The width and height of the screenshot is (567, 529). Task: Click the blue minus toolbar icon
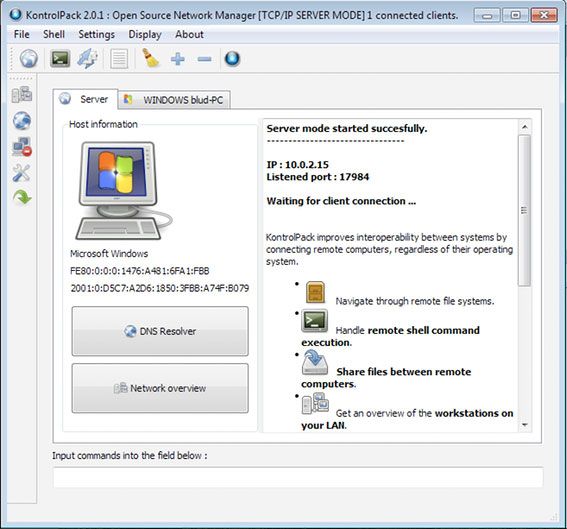click(204, 59)
